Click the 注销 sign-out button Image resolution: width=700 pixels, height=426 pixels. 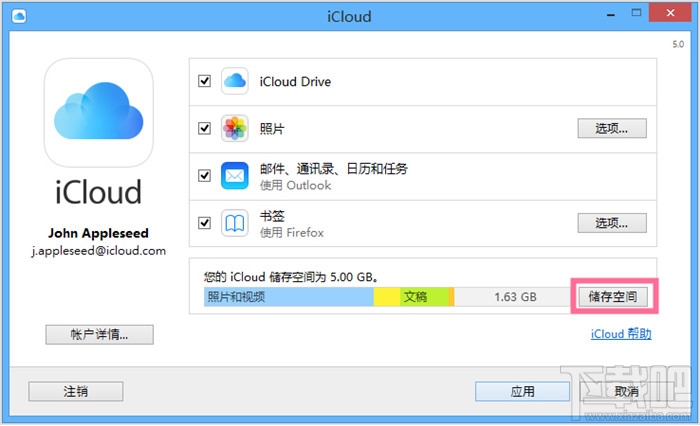coord(76,392)
